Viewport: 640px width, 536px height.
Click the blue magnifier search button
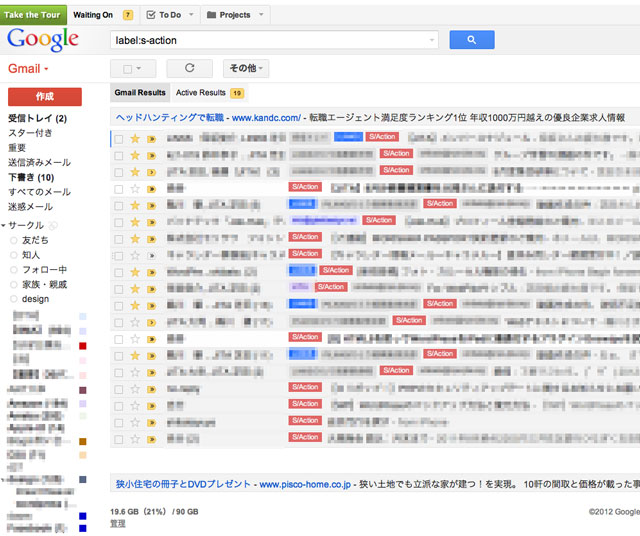point(472,40)
